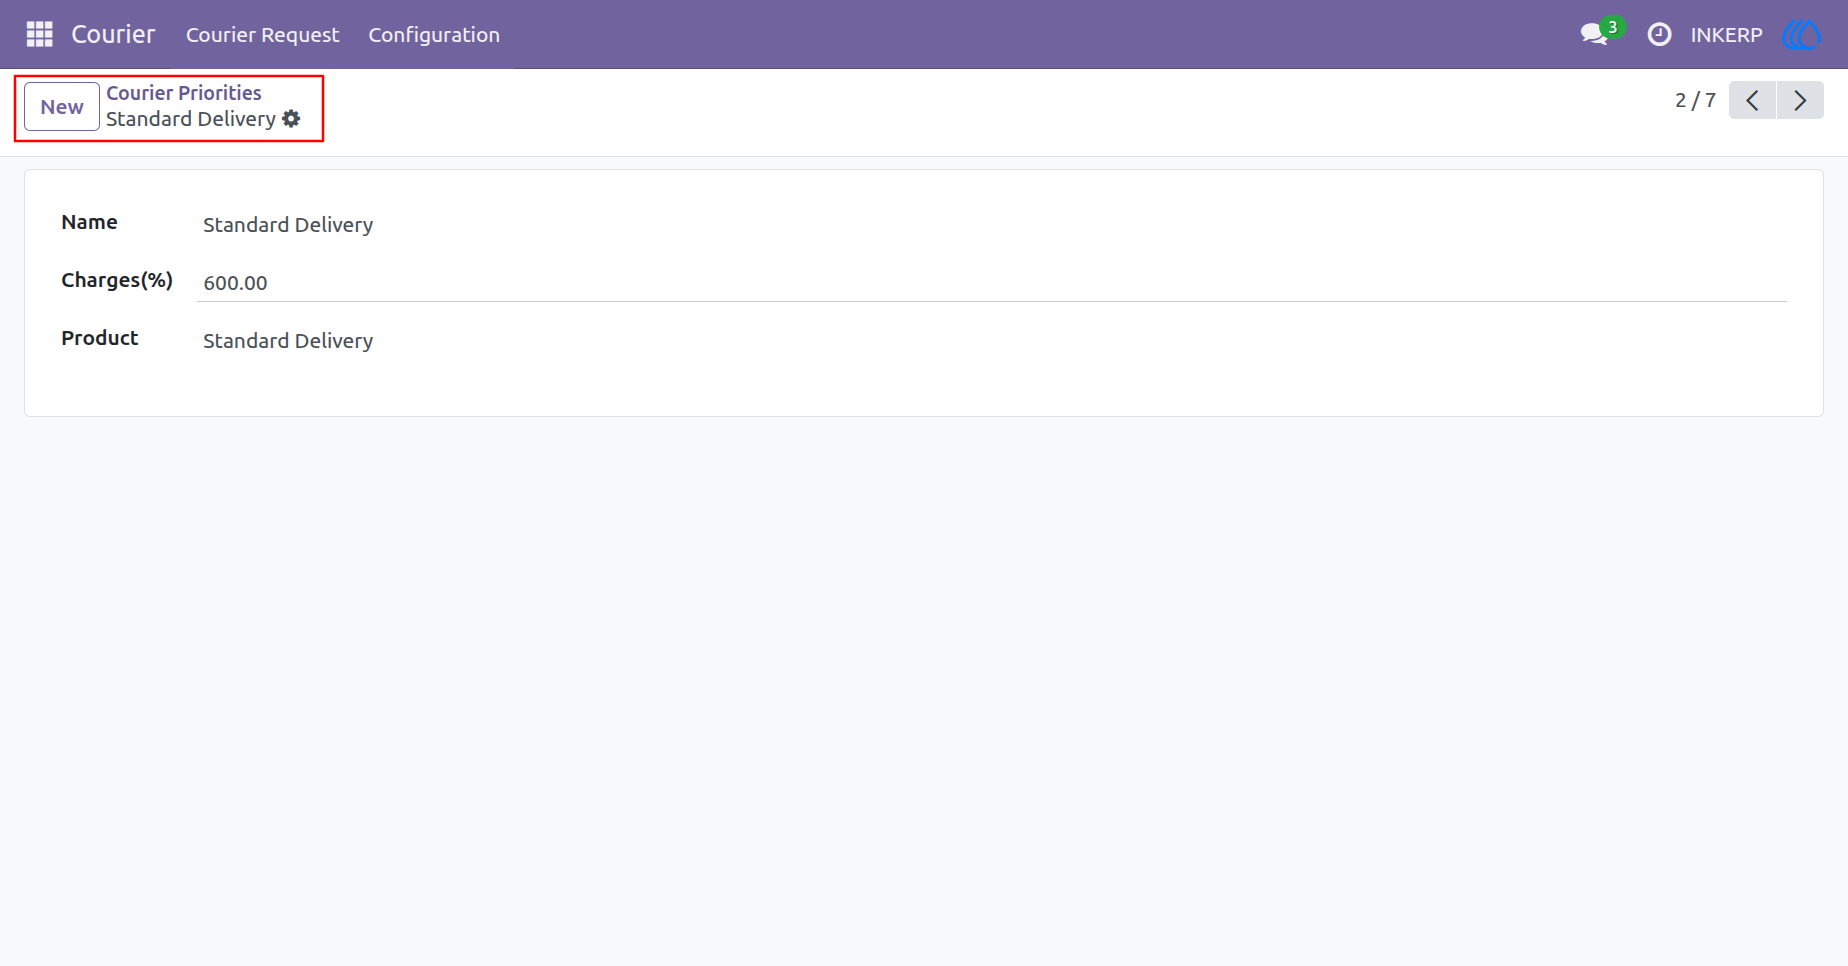Go to previous record arrow
The image size is (1848, 966).
(x=1752, y=100)
